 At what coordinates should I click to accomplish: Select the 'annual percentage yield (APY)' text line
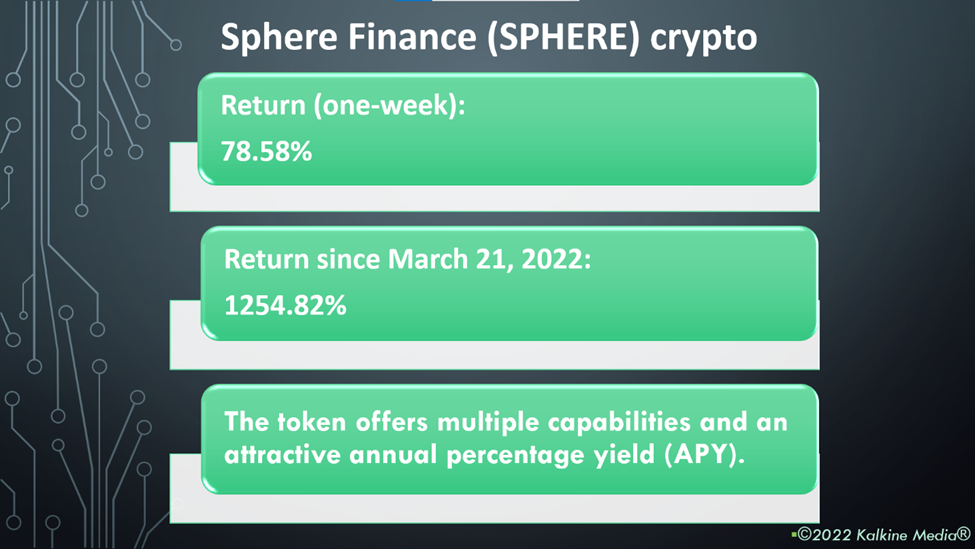tap(484, 455)
